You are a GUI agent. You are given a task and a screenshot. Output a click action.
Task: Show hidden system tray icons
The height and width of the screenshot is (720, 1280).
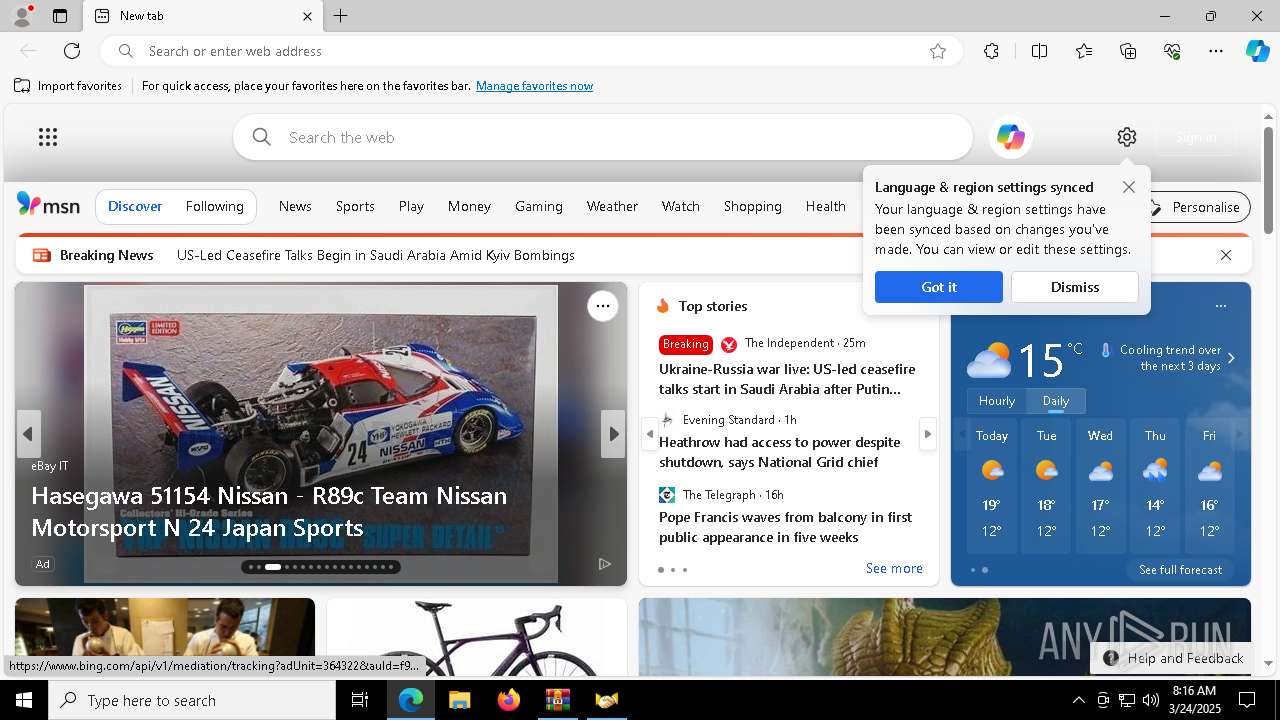click(1078, 700)
